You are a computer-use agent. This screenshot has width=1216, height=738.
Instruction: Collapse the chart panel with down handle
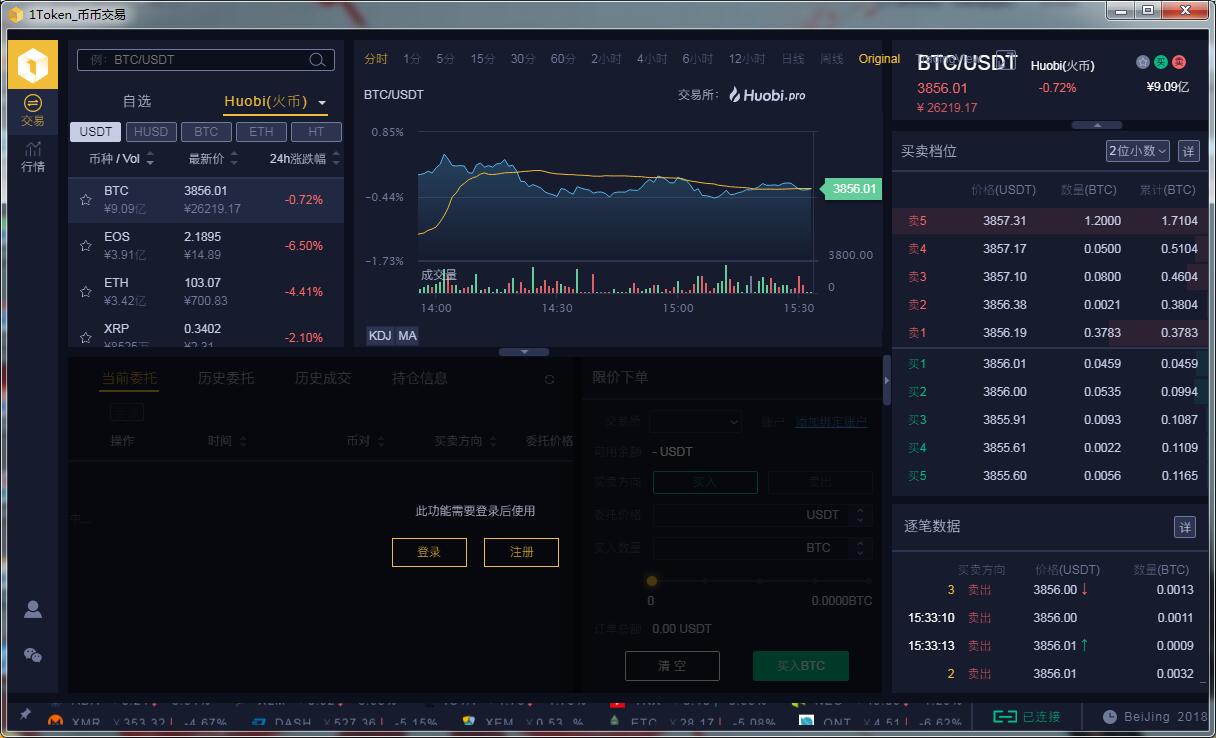(526, 352)
